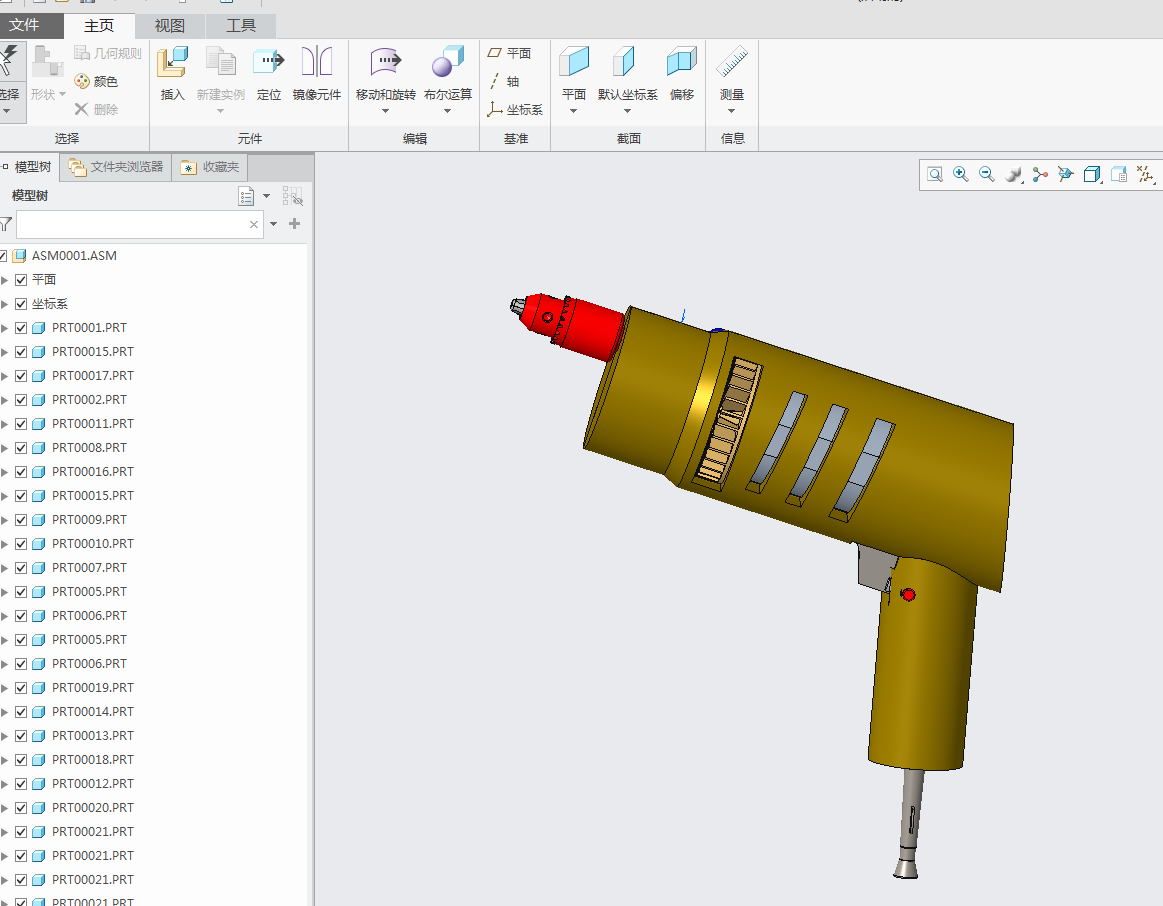Click the cube-with-axes view orientation icon

click(x=1066, y=175)
